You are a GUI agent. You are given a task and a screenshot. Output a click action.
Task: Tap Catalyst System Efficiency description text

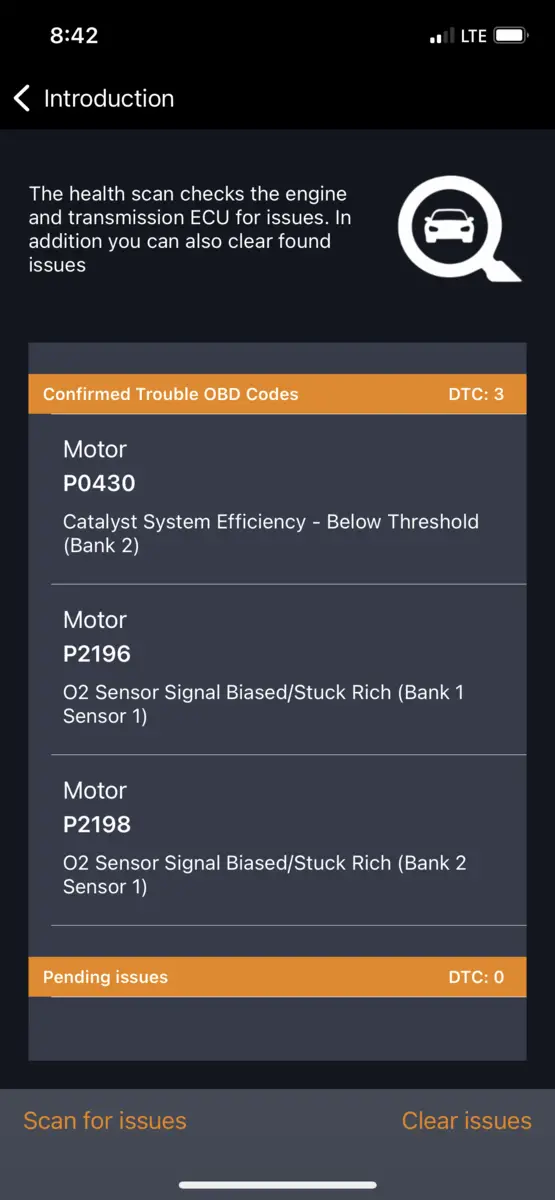coord(271,533)
